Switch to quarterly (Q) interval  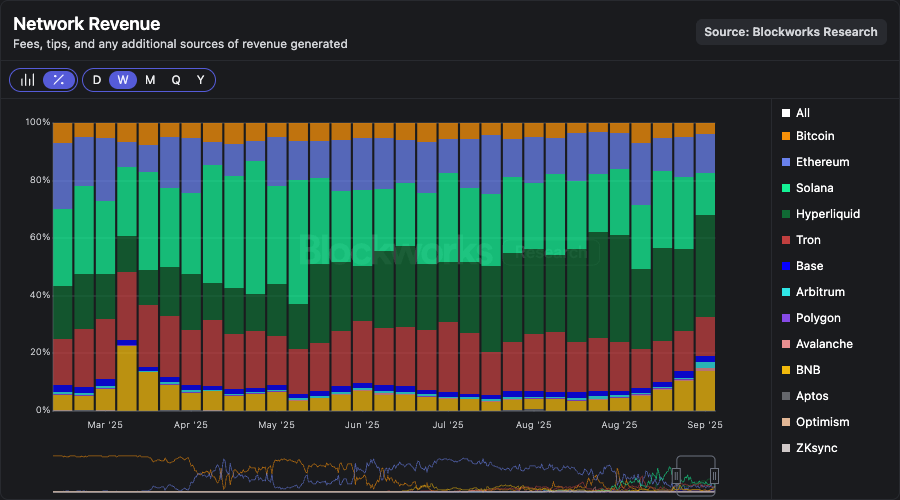[176, 80]
